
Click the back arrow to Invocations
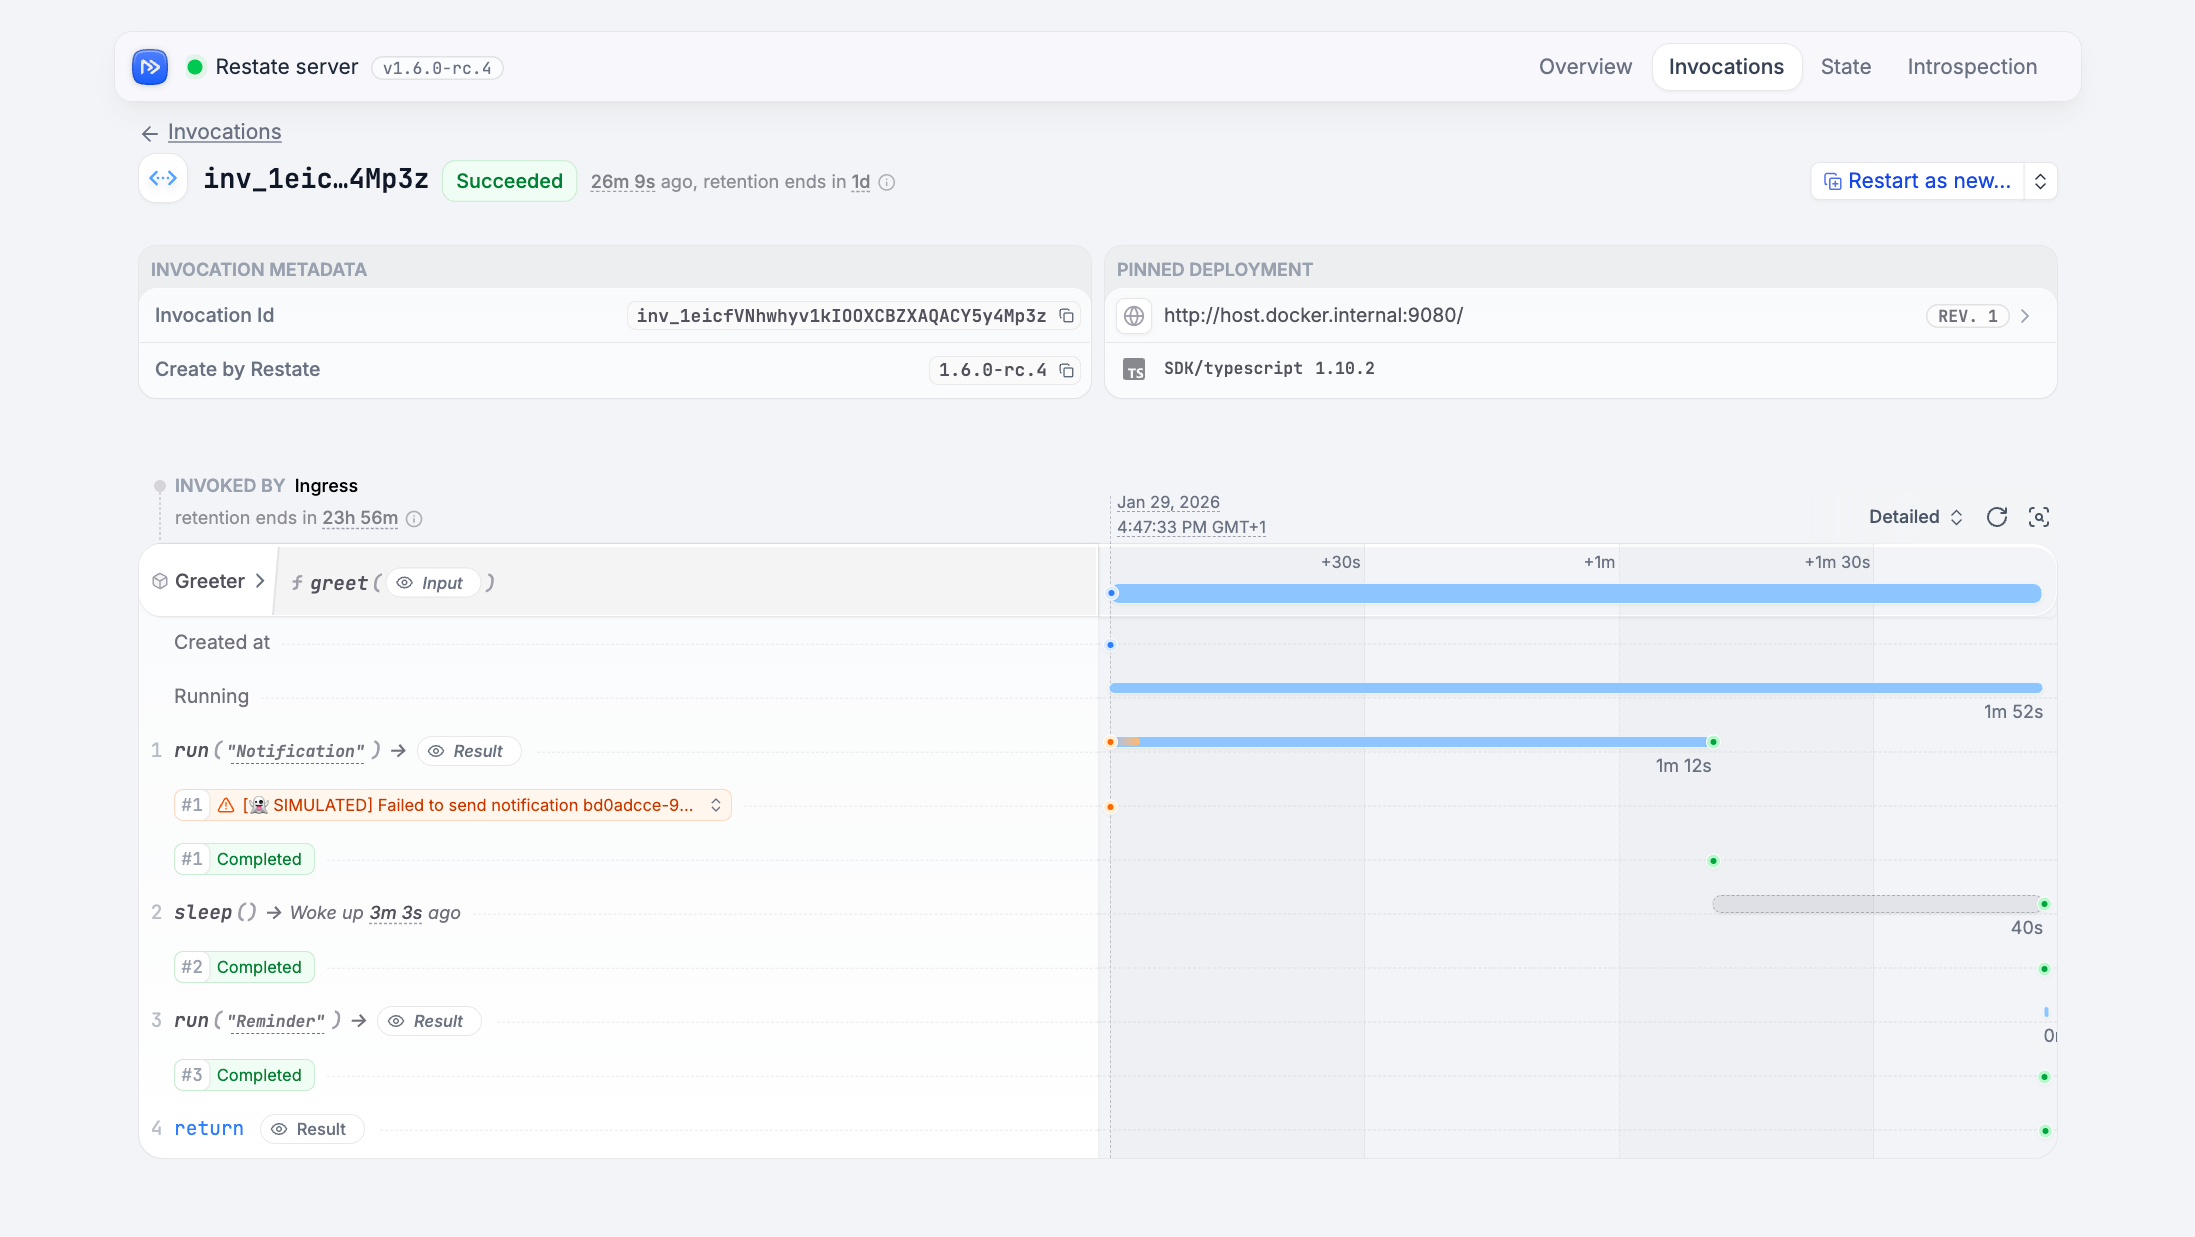pyautogui.click(x=150, y=133)
